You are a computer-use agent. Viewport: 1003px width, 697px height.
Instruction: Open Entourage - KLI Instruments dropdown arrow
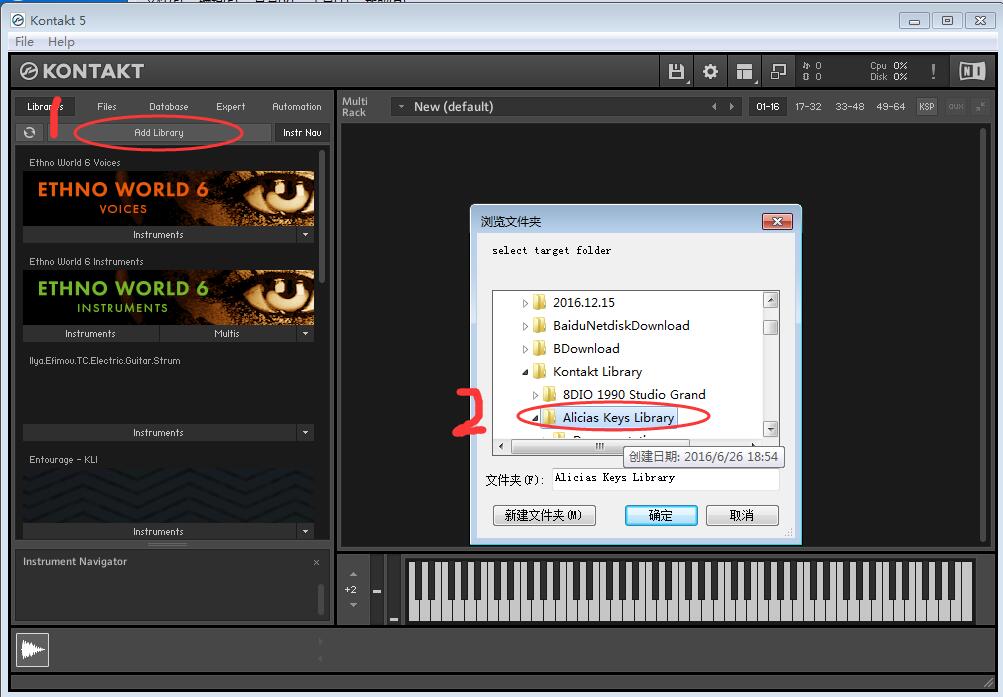point(306,532)
